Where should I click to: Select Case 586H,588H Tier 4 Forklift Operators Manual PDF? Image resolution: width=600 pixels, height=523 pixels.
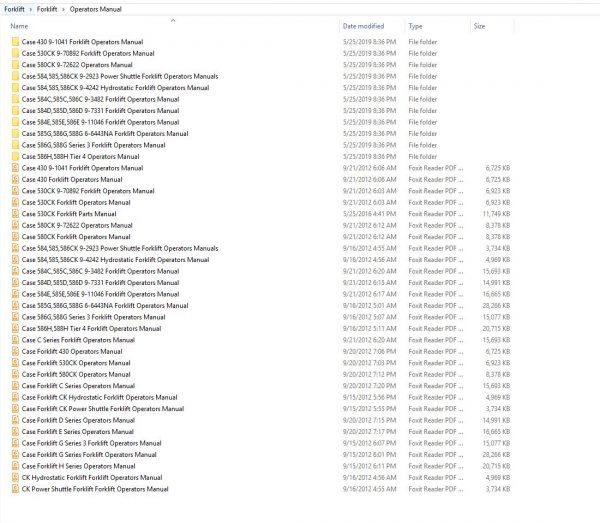91,328
